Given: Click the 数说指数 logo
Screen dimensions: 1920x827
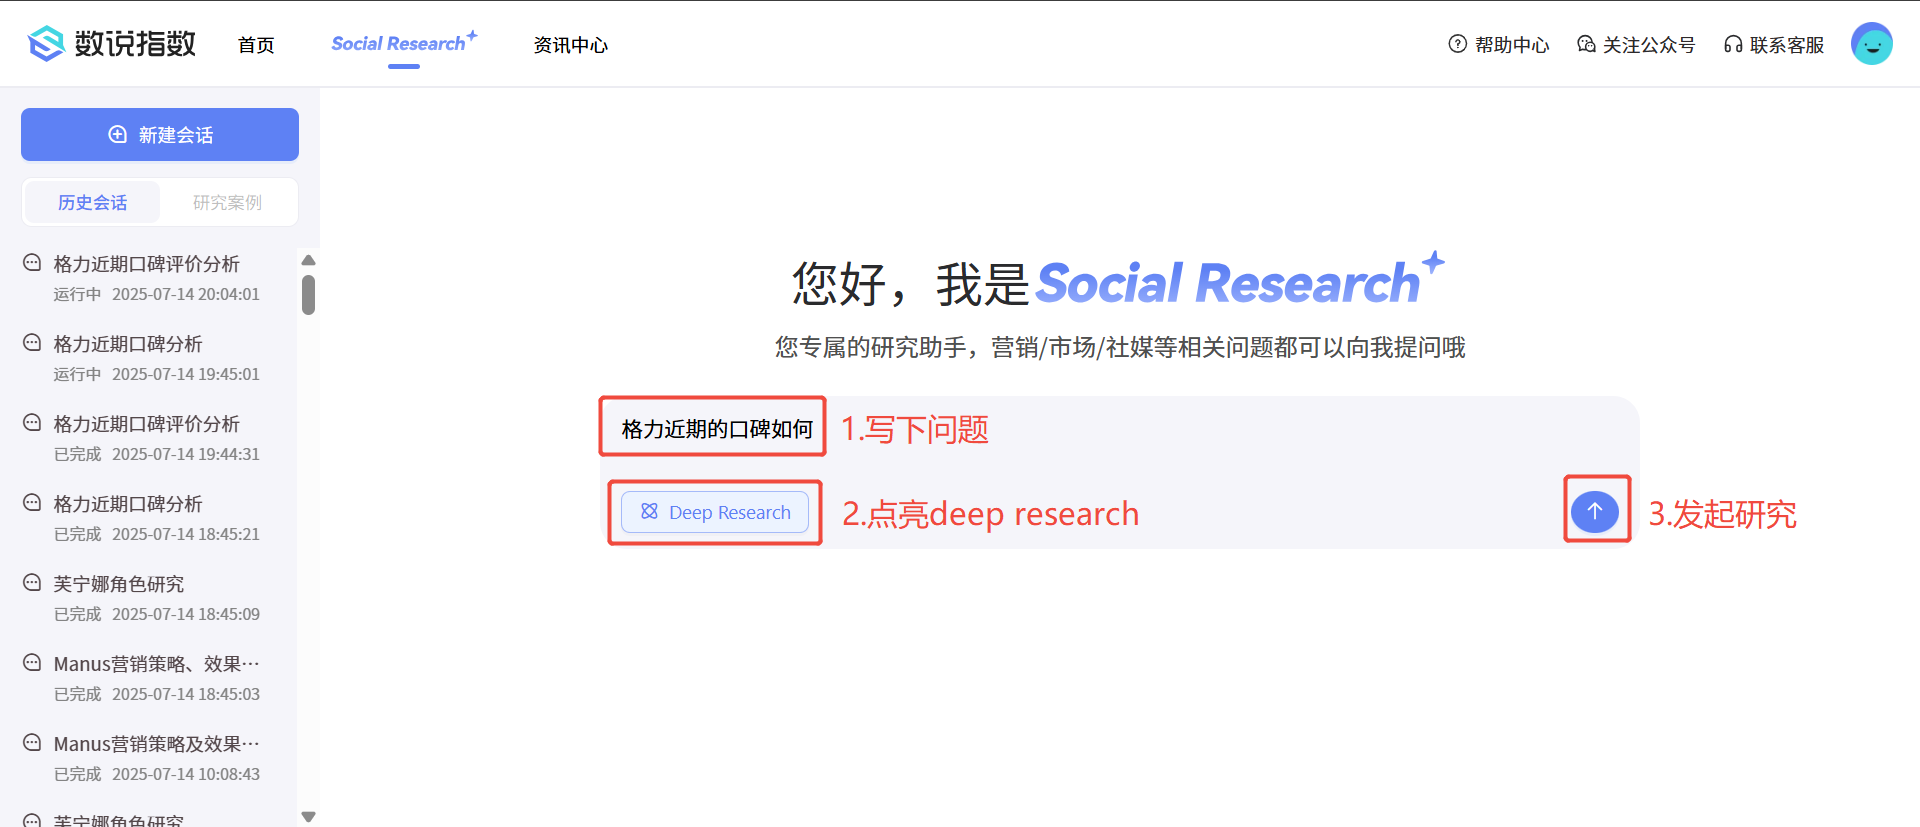Looking at the screenshot, I should pyautogui.click(x=111, y=43).
